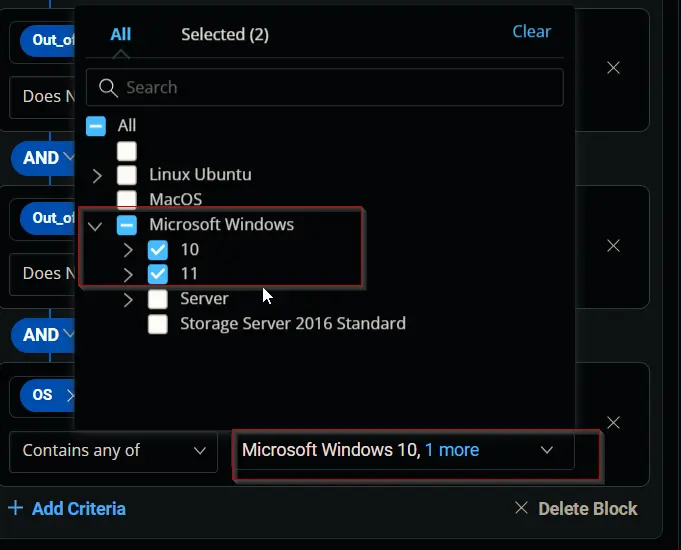This screenshot has width=681, height=550.
Task: Click the X icon beside Delete Block
Action: (x=521, y=507)
